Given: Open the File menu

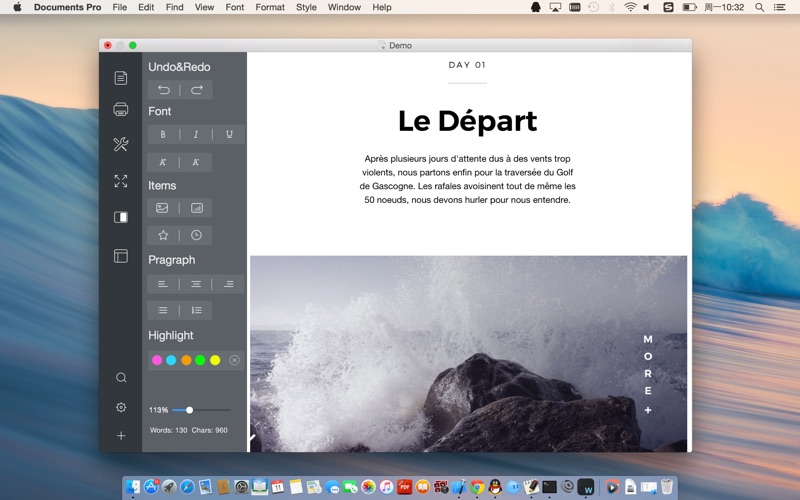Looking at the screenshot, I should (x=120, y=7).
